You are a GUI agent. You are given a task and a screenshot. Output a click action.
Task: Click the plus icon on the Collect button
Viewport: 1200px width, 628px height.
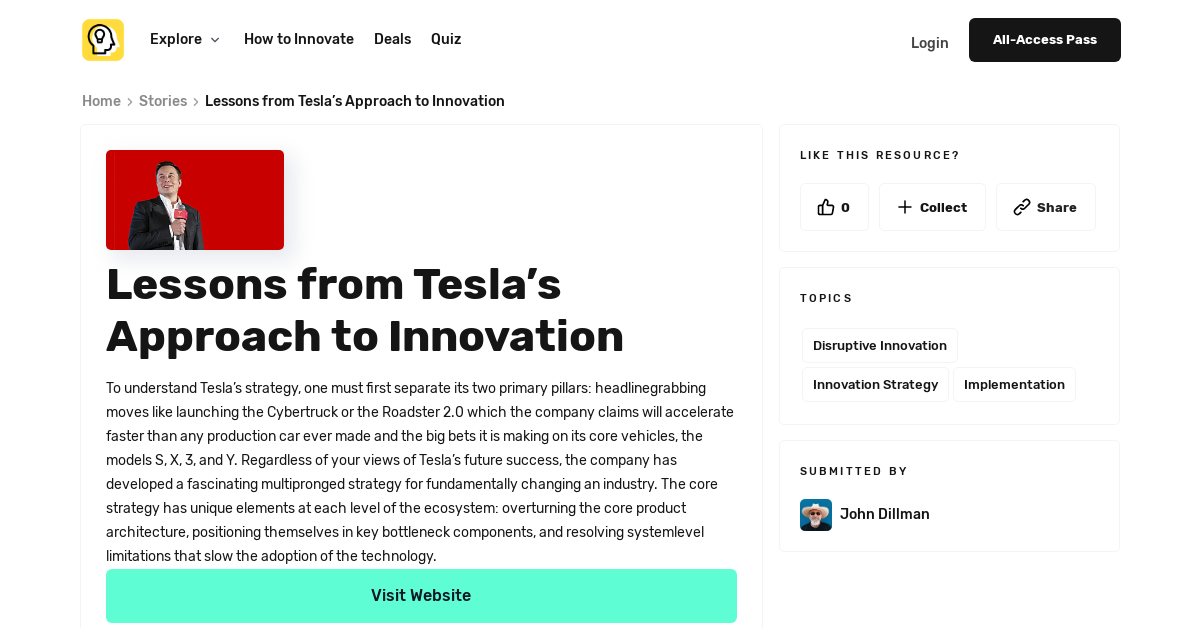click(904, 207)
